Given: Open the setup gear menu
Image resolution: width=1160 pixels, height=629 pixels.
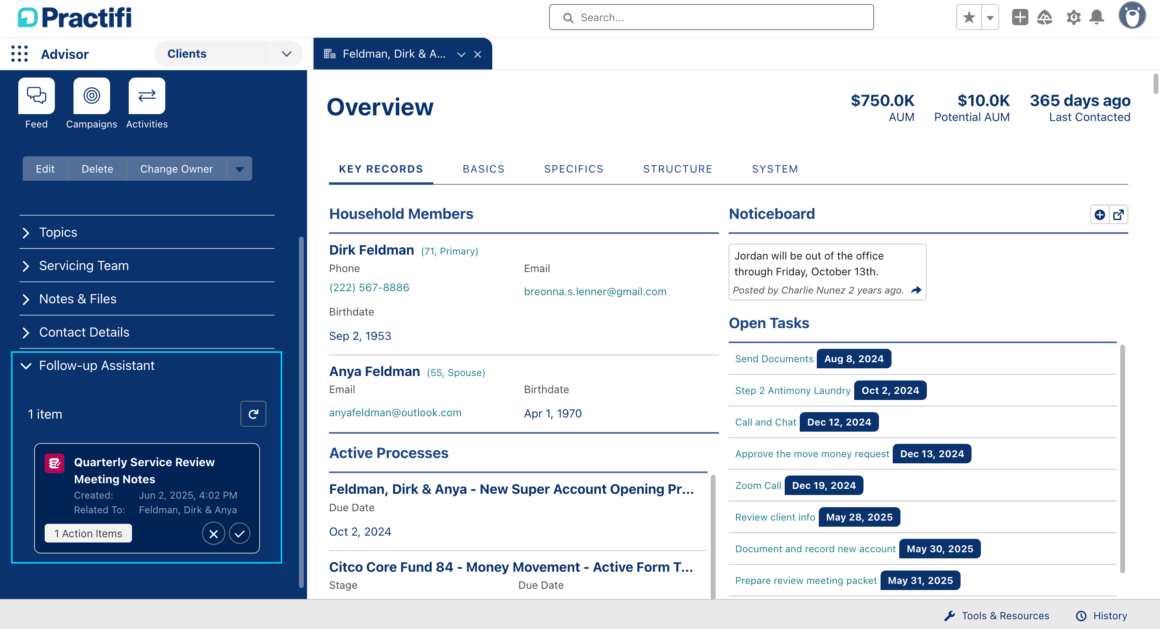Looking at the screenshot, I should (x=1073, y=17).
